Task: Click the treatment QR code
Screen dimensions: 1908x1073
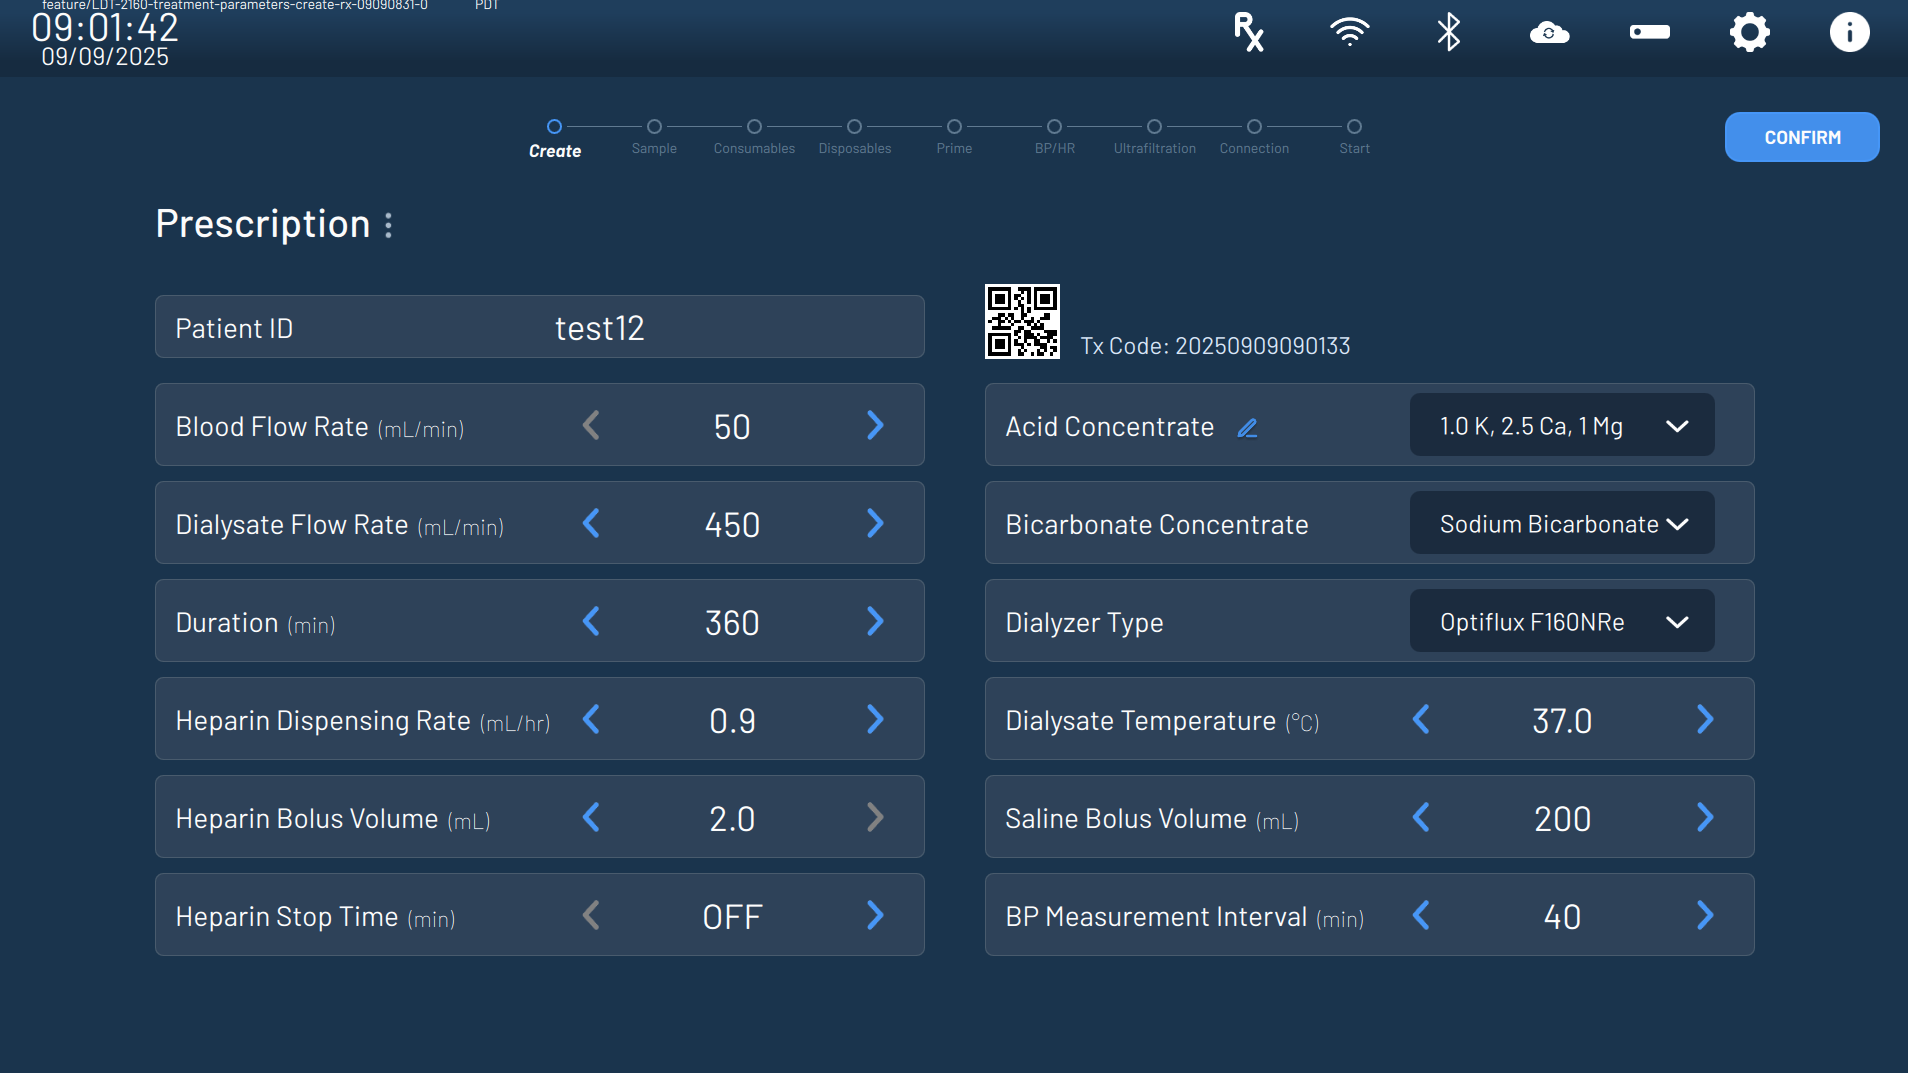Action: tap(1022, 321)
